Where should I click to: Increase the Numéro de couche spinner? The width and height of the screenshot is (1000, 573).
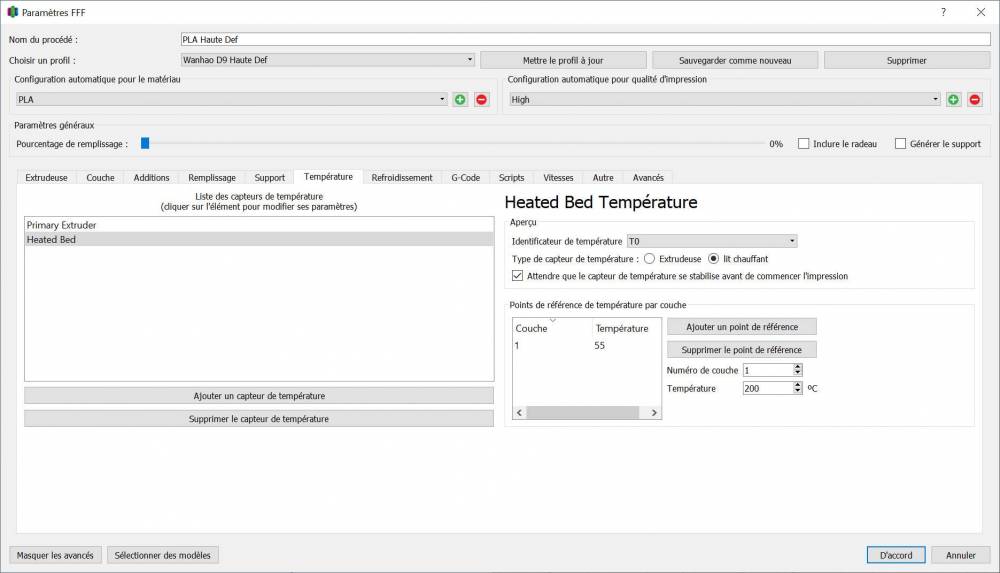click(797, 367)
